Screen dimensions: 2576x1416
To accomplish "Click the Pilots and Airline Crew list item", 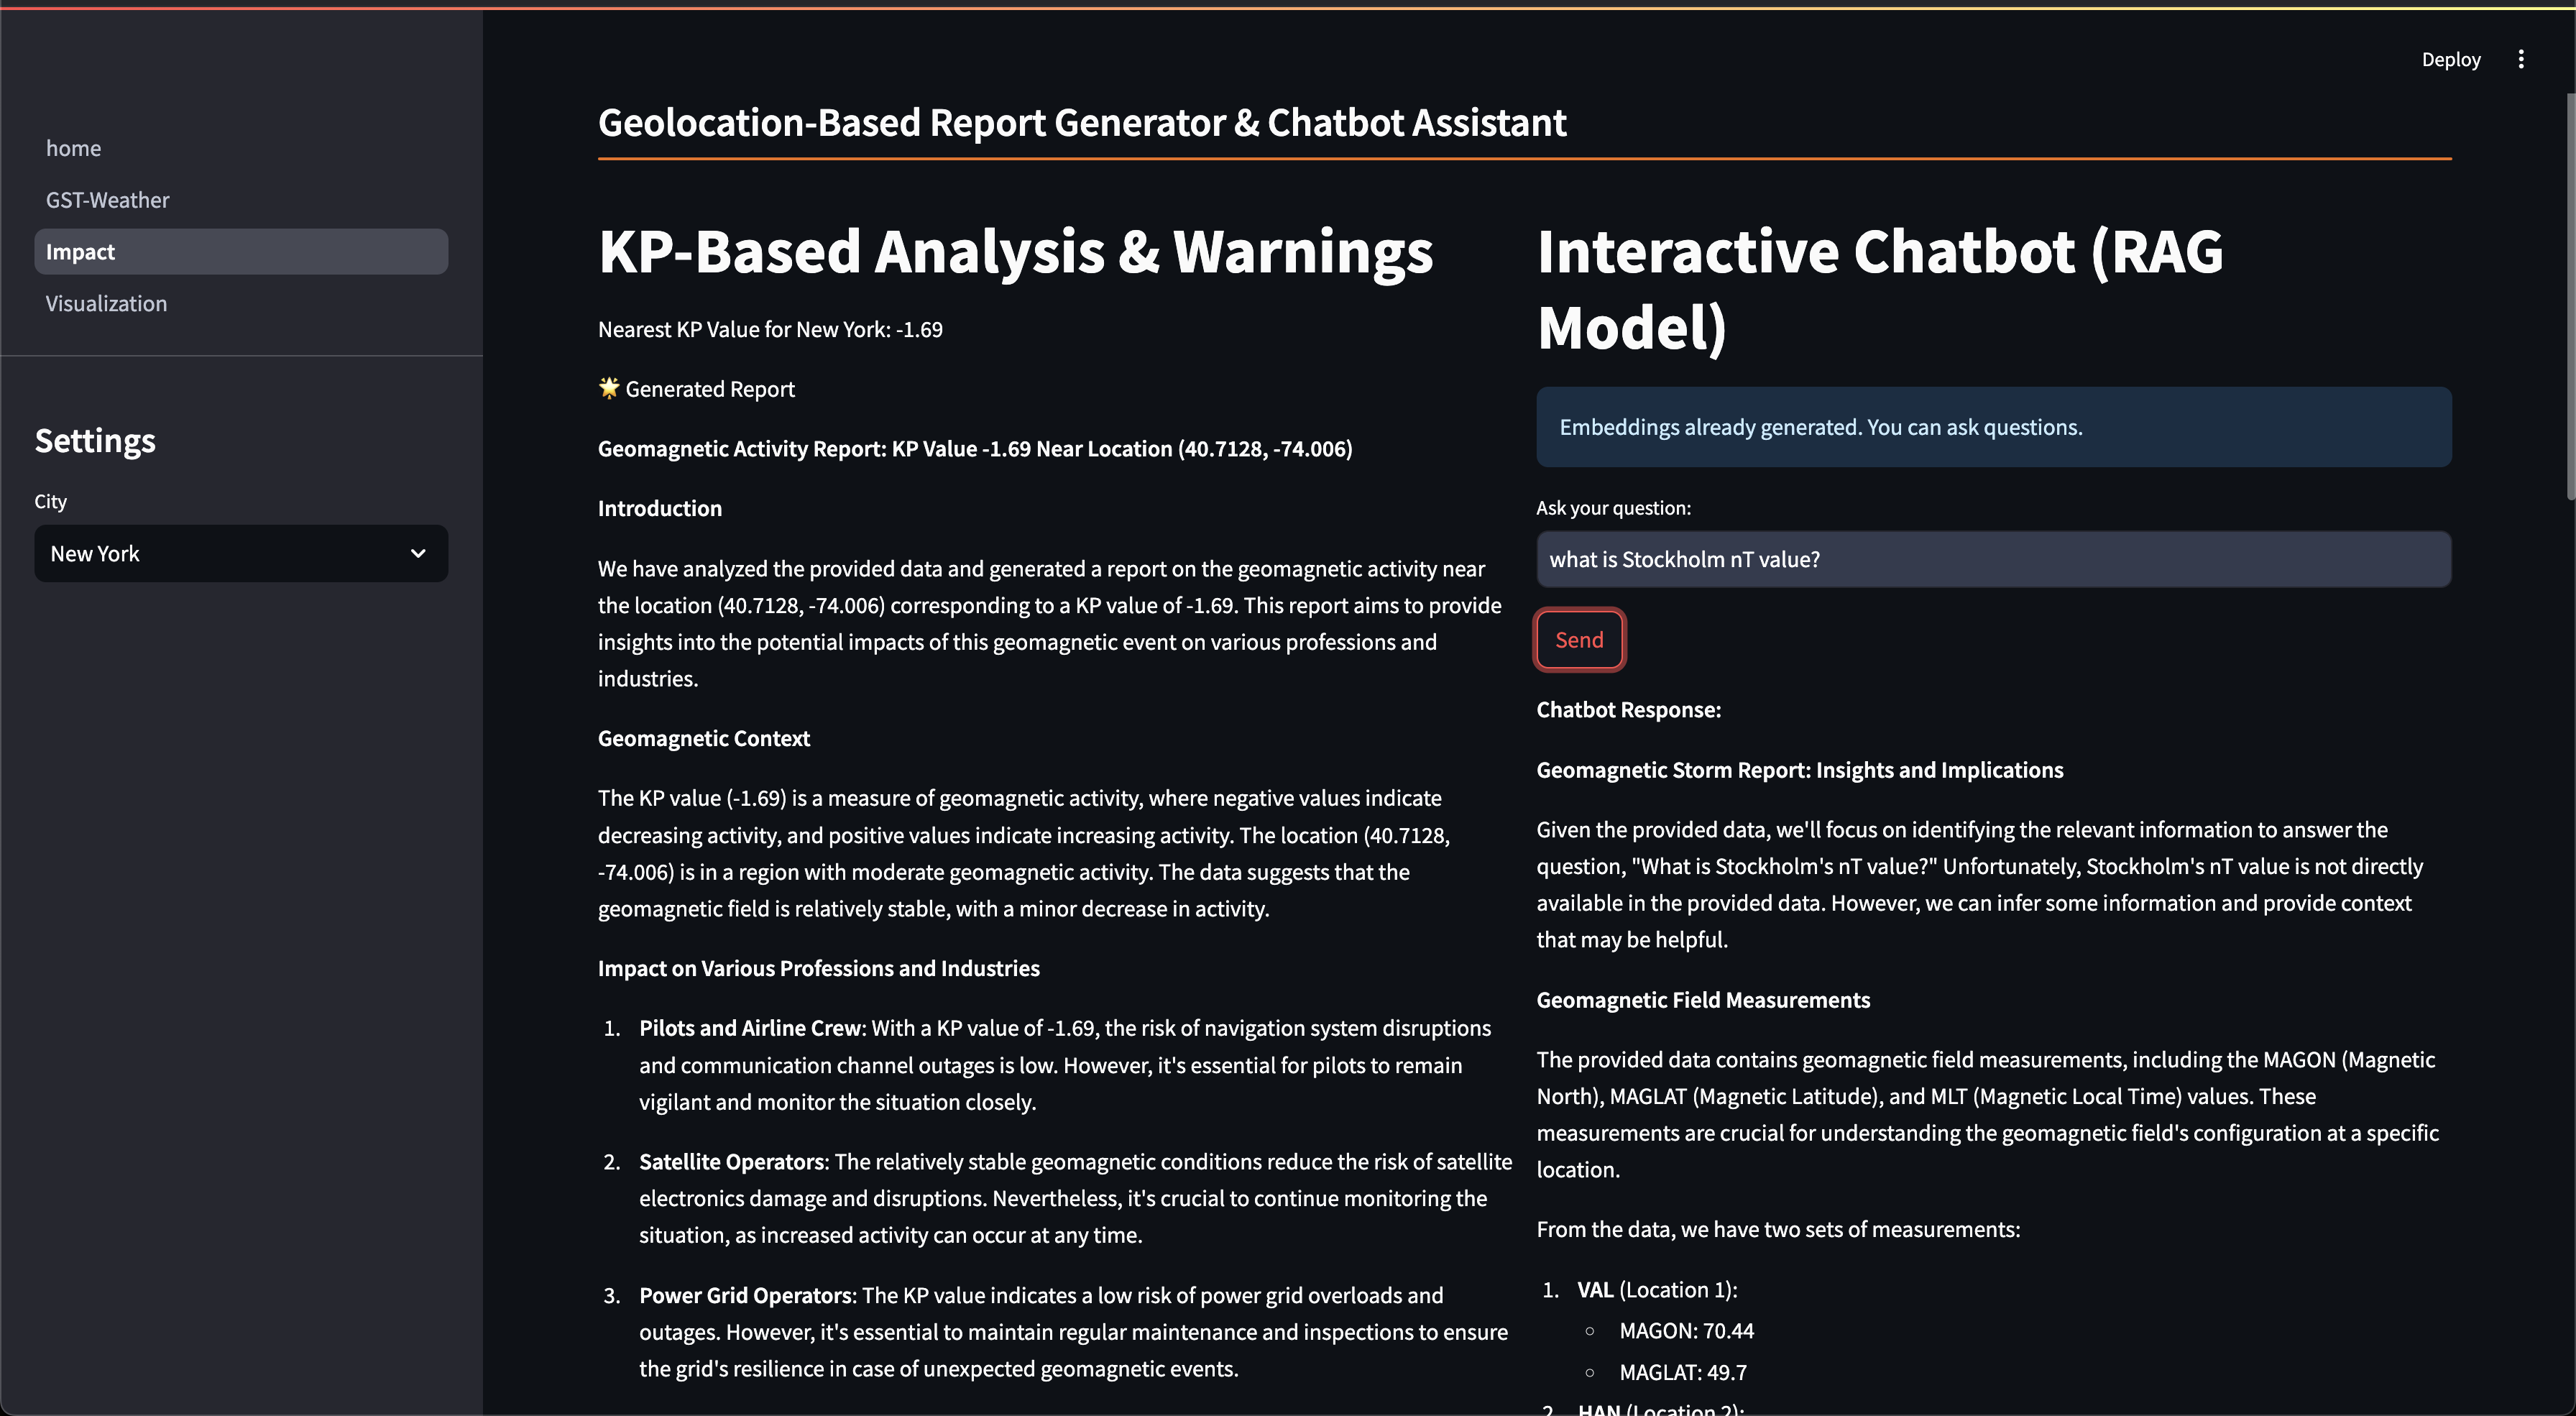I will click(750, 1028).
